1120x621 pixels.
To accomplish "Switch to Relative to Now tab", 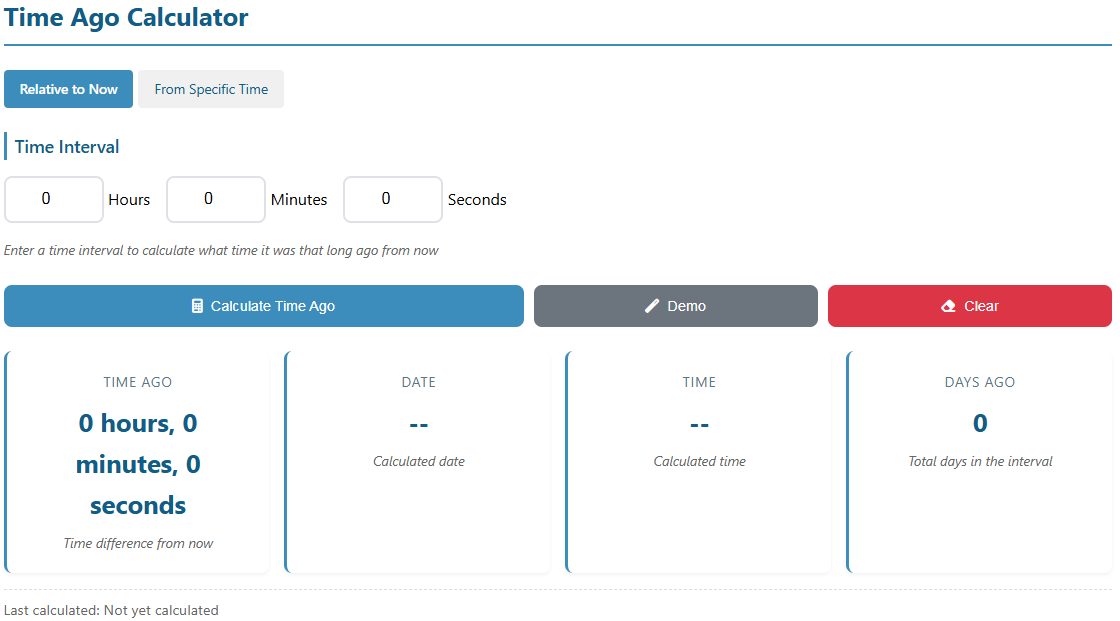I will (69, 89).
